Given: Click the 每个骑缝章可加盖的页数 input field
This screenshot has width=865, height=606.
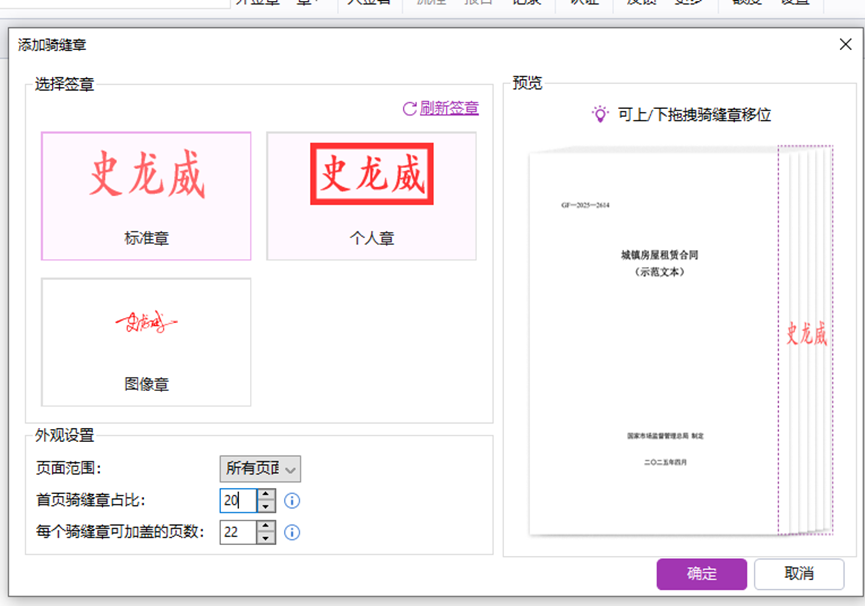Looking at the screenshot, I should 237,532.
